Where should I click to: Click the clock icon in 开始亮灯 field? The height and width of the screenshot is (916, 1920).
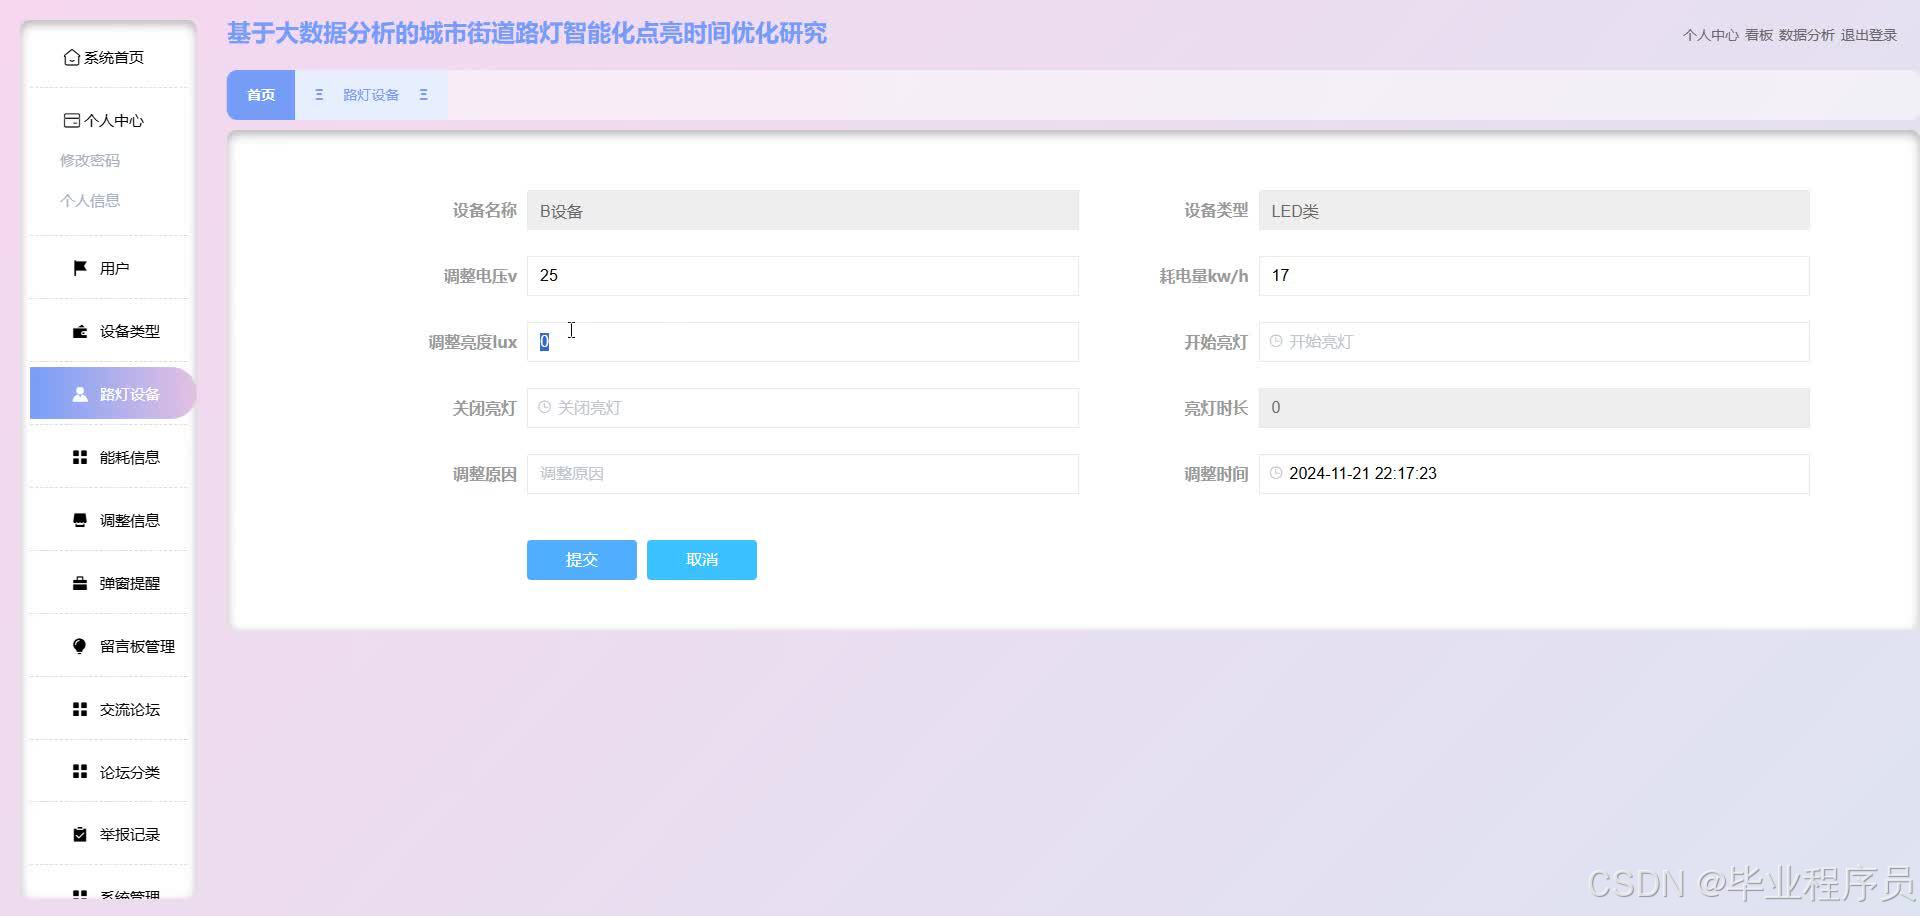(x=1276, y=342)
